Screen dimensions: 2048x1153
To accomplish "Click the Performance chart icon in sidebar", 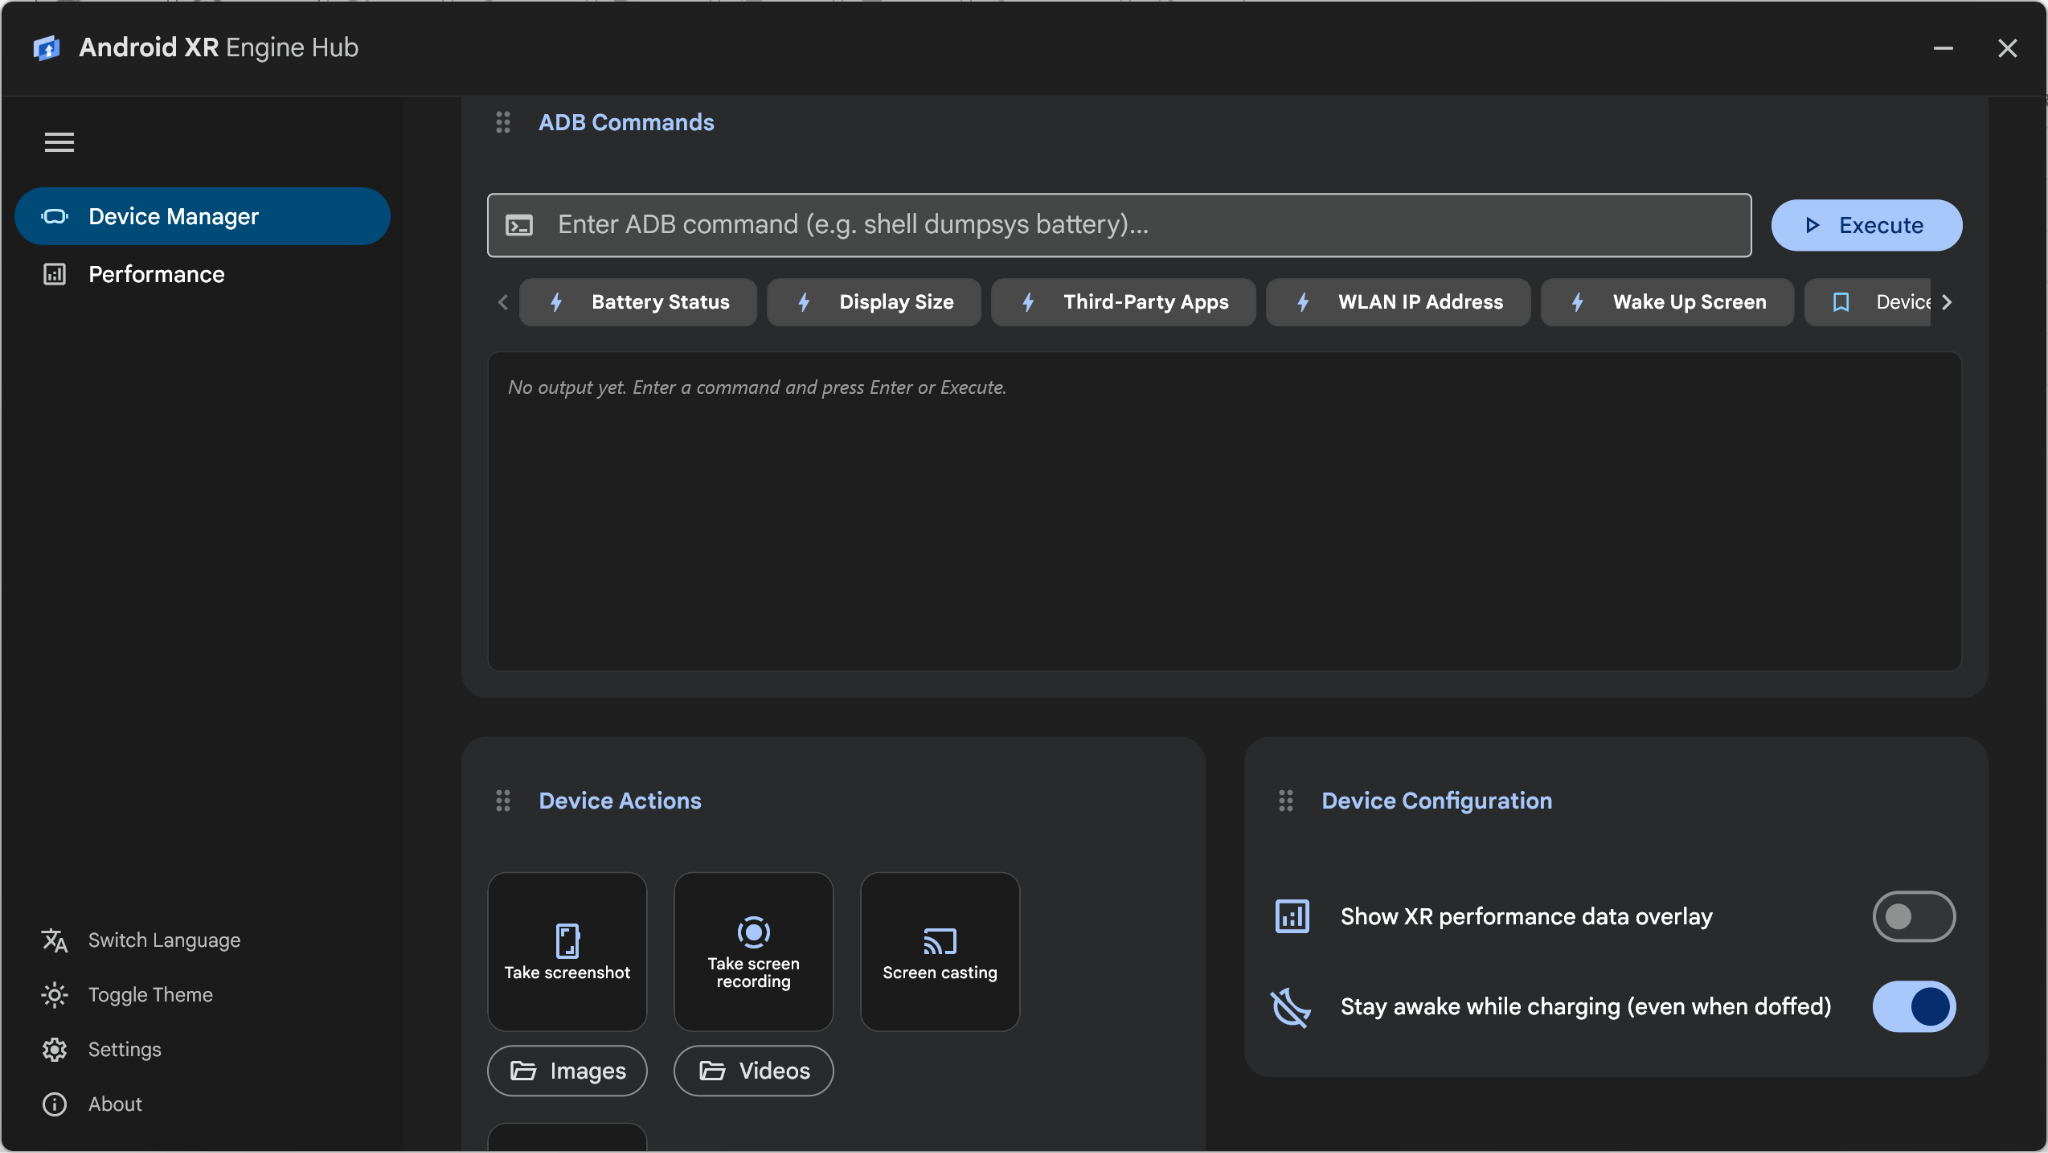I will click(55, 274).
